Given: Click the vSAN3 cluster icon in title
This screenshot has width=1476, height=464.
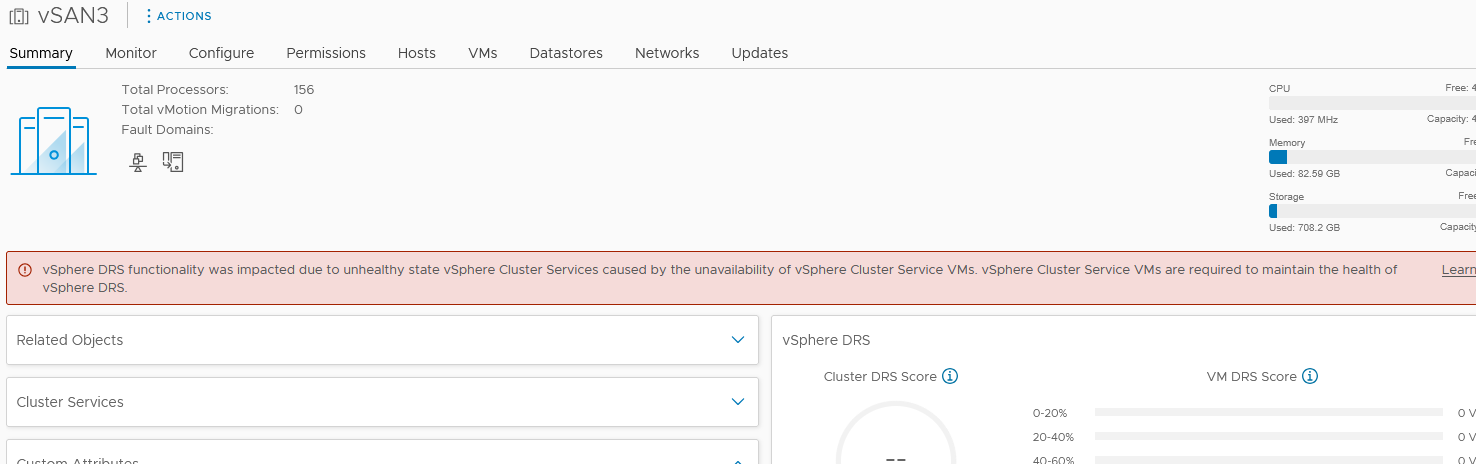Looking at the screenshot, I should coord(19,16).
